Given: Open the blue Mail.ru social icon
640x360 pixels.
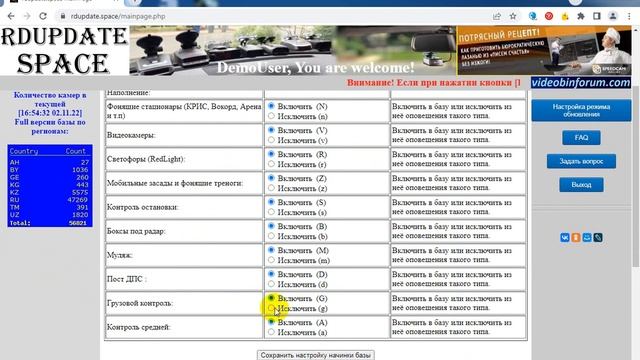Looking at the screenshot, I should (x=587, y=238).
